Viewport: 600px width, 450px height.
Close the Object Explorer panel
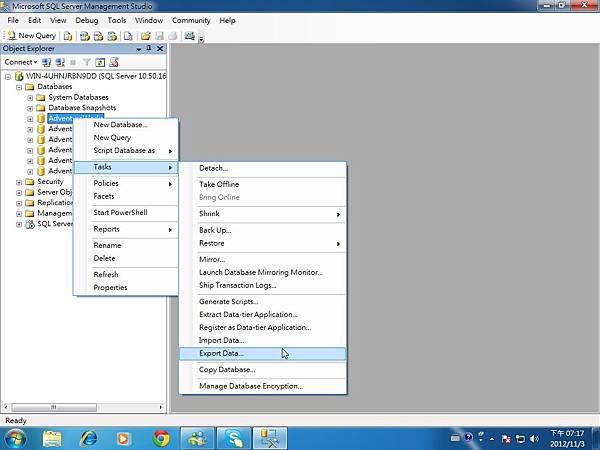tap(160, 48)
